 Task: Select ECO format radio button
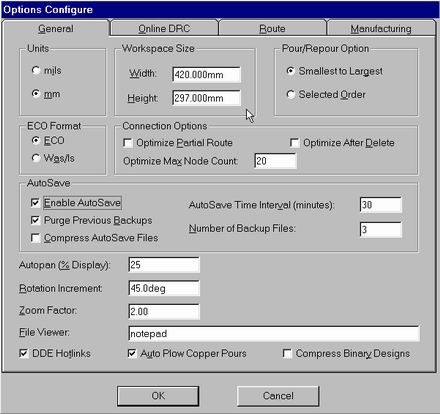click(x=36, y=140)
